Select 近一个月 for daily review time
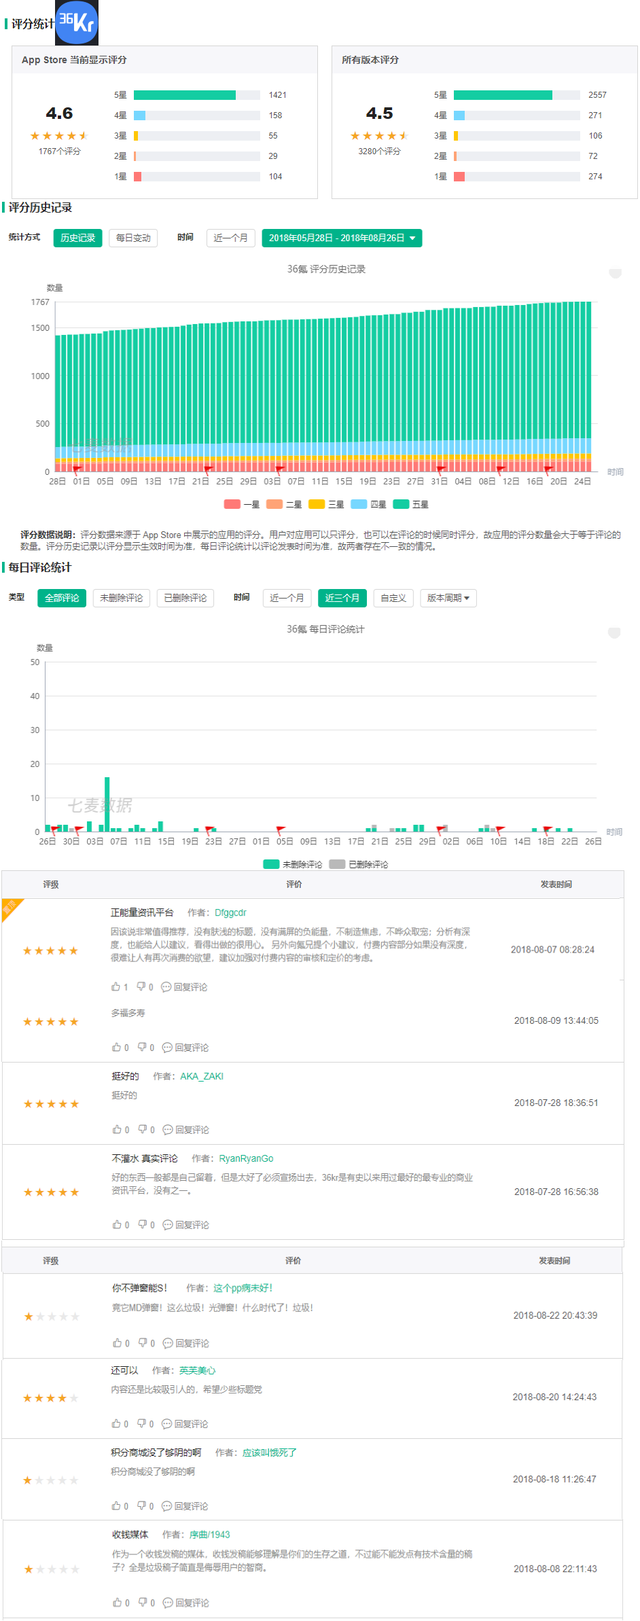 (287, 598)
